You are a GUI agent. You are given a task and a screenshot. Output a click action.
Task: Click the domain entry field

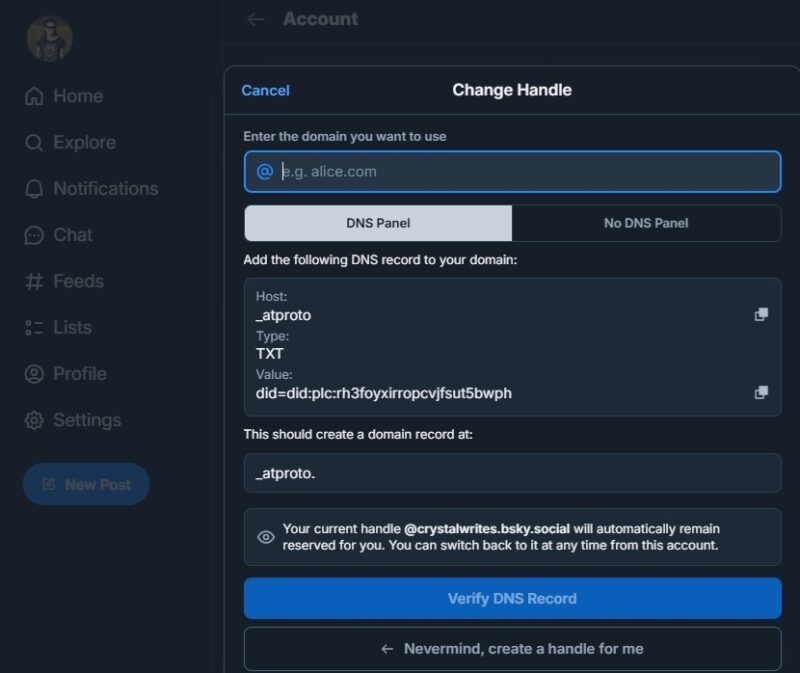click(512, 171)
